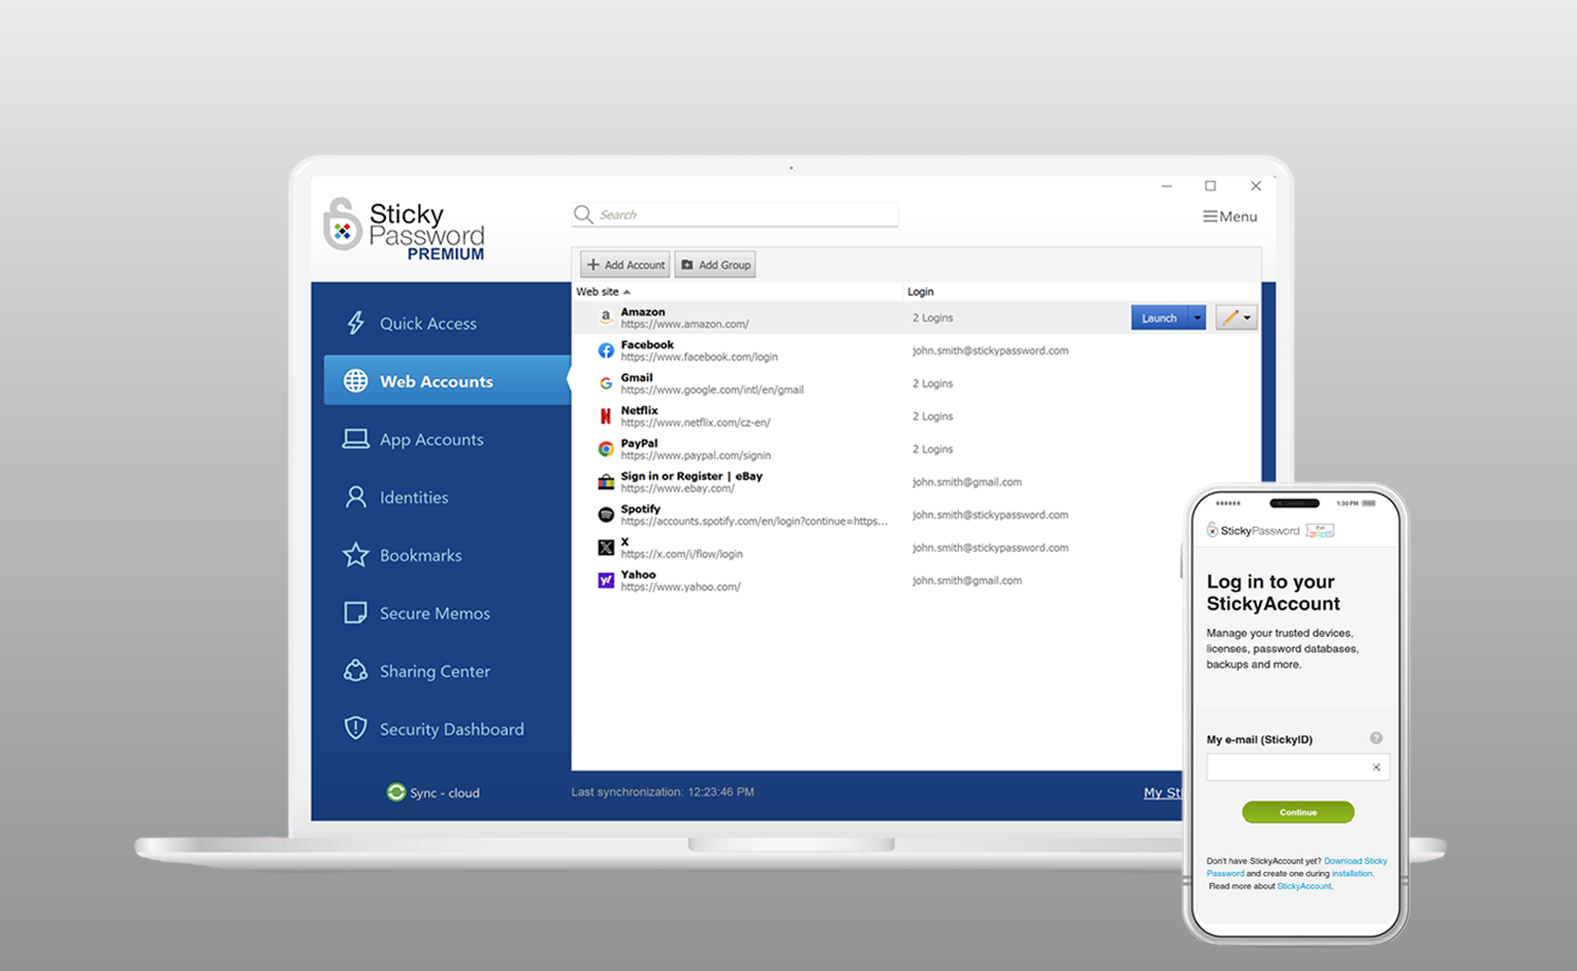This screenshot has height=971, width=1577.
Task: Click the Sync cloud status icon
Action: coord(396,792)
